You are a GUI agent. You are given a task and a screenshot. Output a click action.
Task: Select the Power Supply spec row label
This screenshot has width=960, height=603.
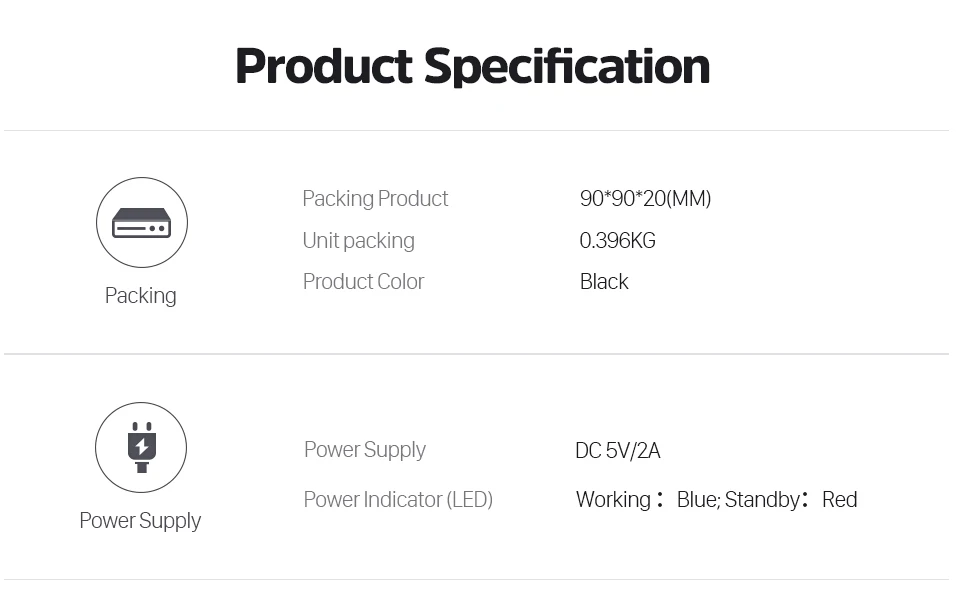[x=364, y=450]
